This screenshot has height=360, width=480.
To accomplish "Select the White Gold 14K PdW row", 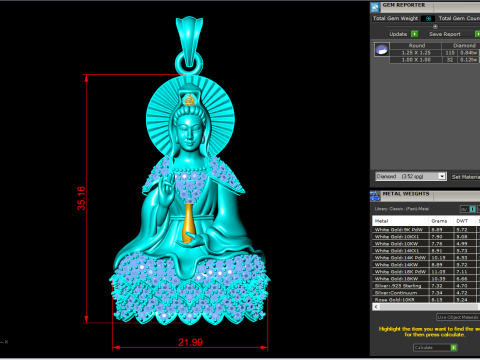I will tap(426, 258).
